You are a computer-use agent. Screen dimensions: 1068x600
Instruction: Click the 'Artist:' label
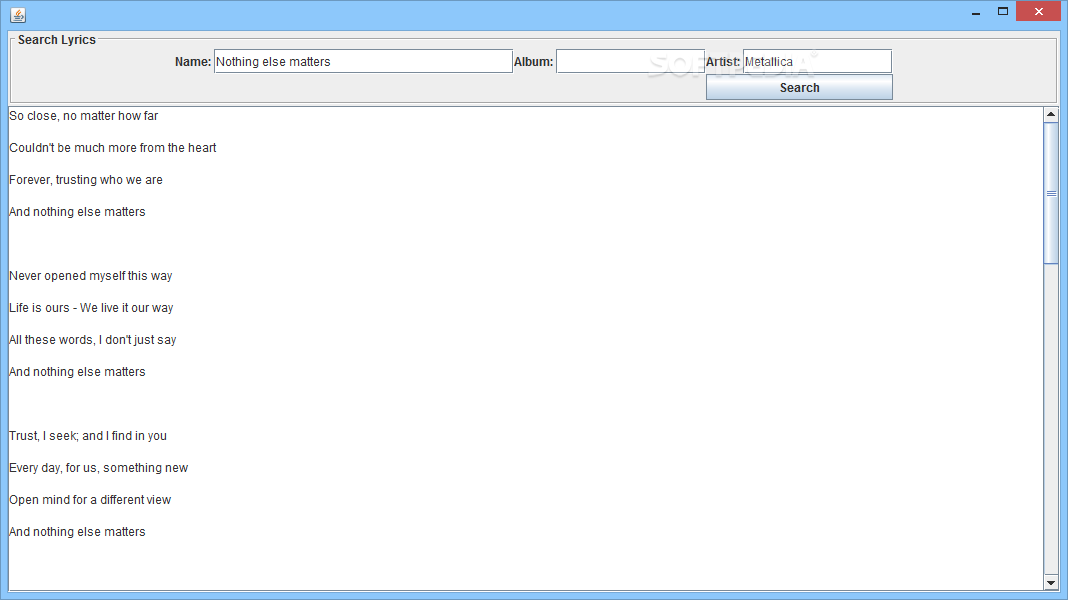[723, 62]
